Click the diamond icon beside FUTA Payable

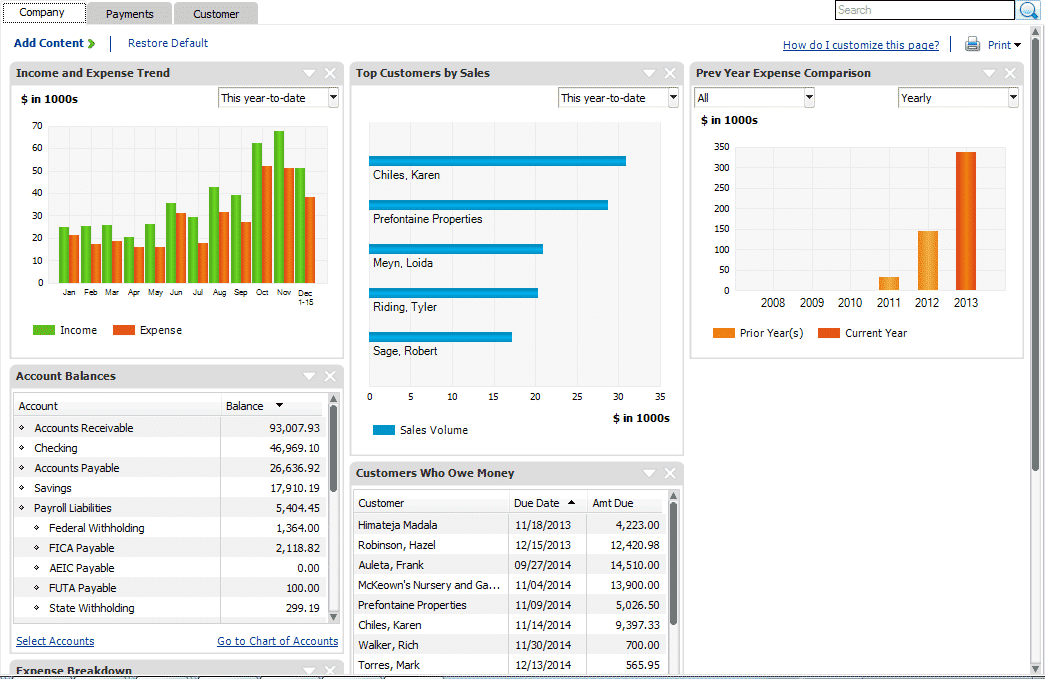[37, 588]
